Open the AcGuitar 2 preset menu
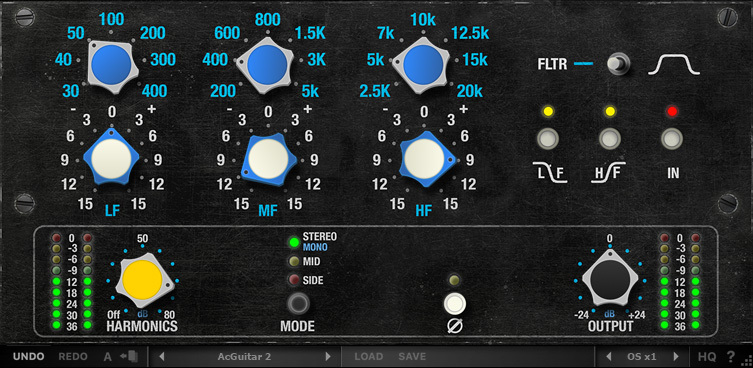The height and width of the screenshot is (368, 753). coord(244,356)
